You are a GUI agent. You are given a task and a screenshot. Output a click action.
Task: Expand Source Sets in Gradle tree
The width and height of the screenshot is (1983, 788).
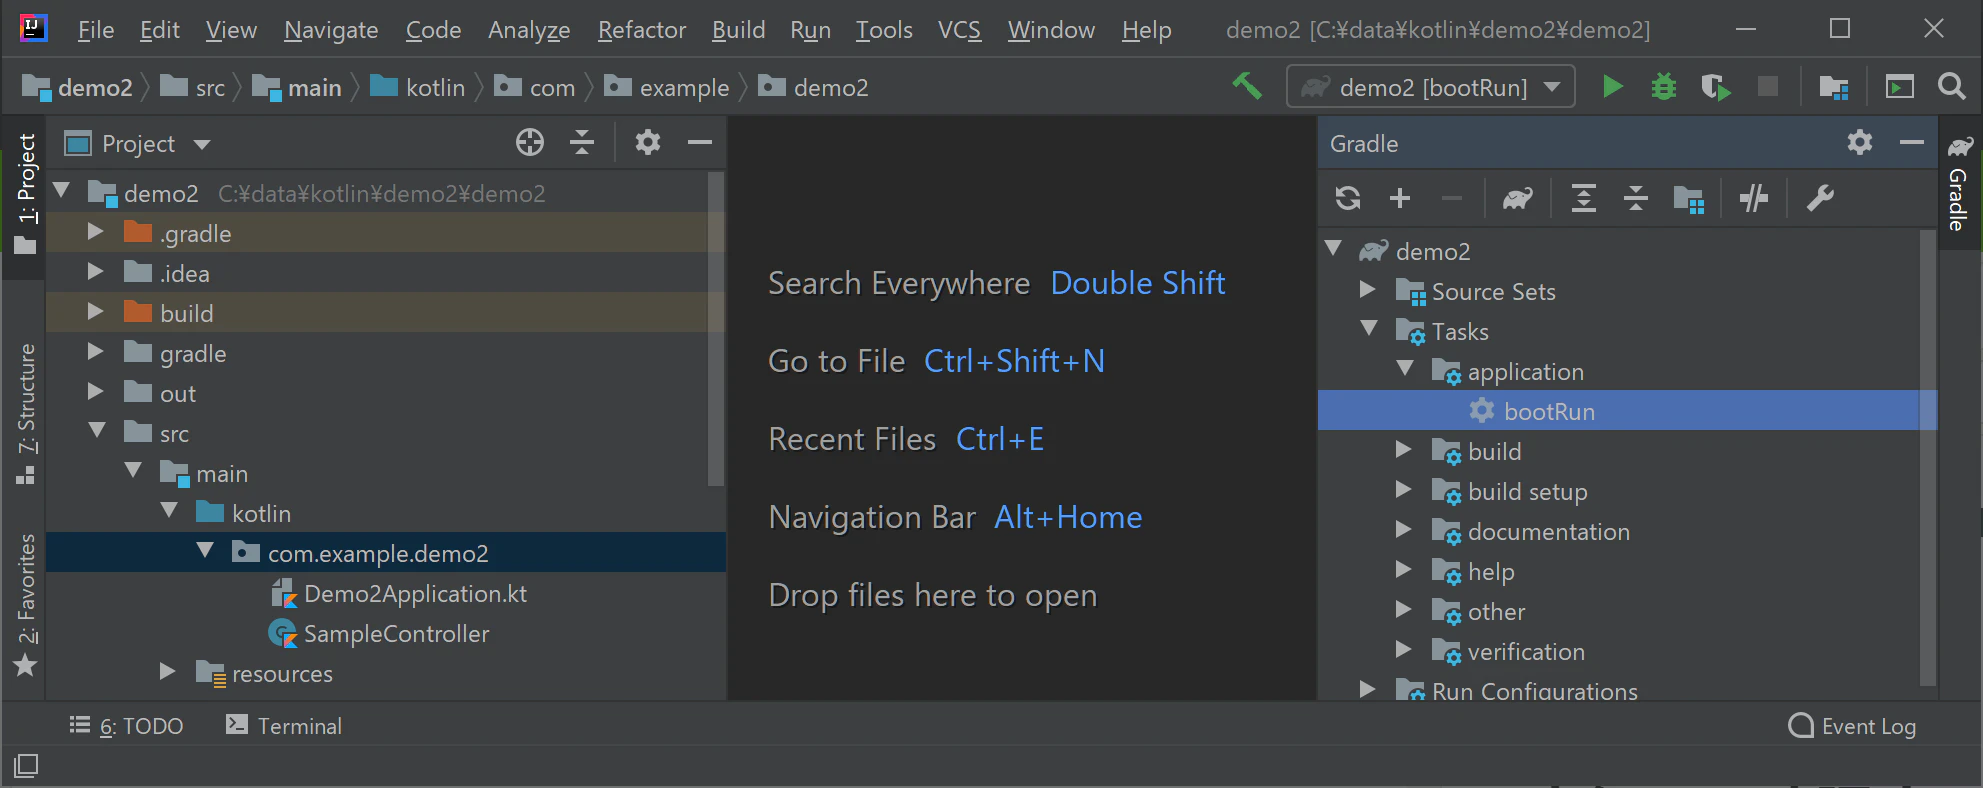1368,290
